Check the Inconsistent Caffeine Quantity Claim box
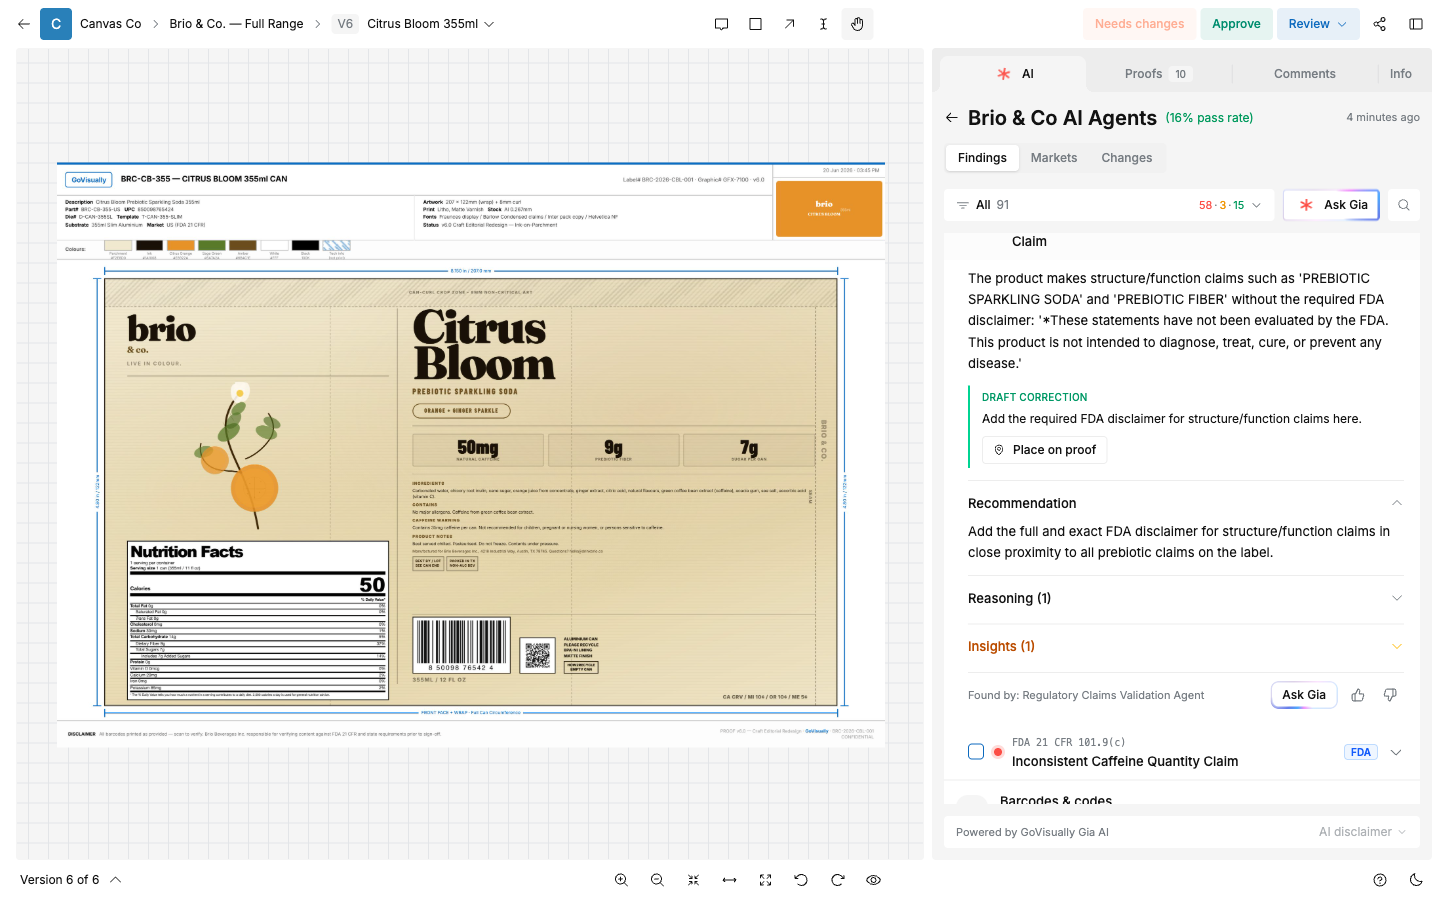 pyautogui.click(x=976, y=752)
